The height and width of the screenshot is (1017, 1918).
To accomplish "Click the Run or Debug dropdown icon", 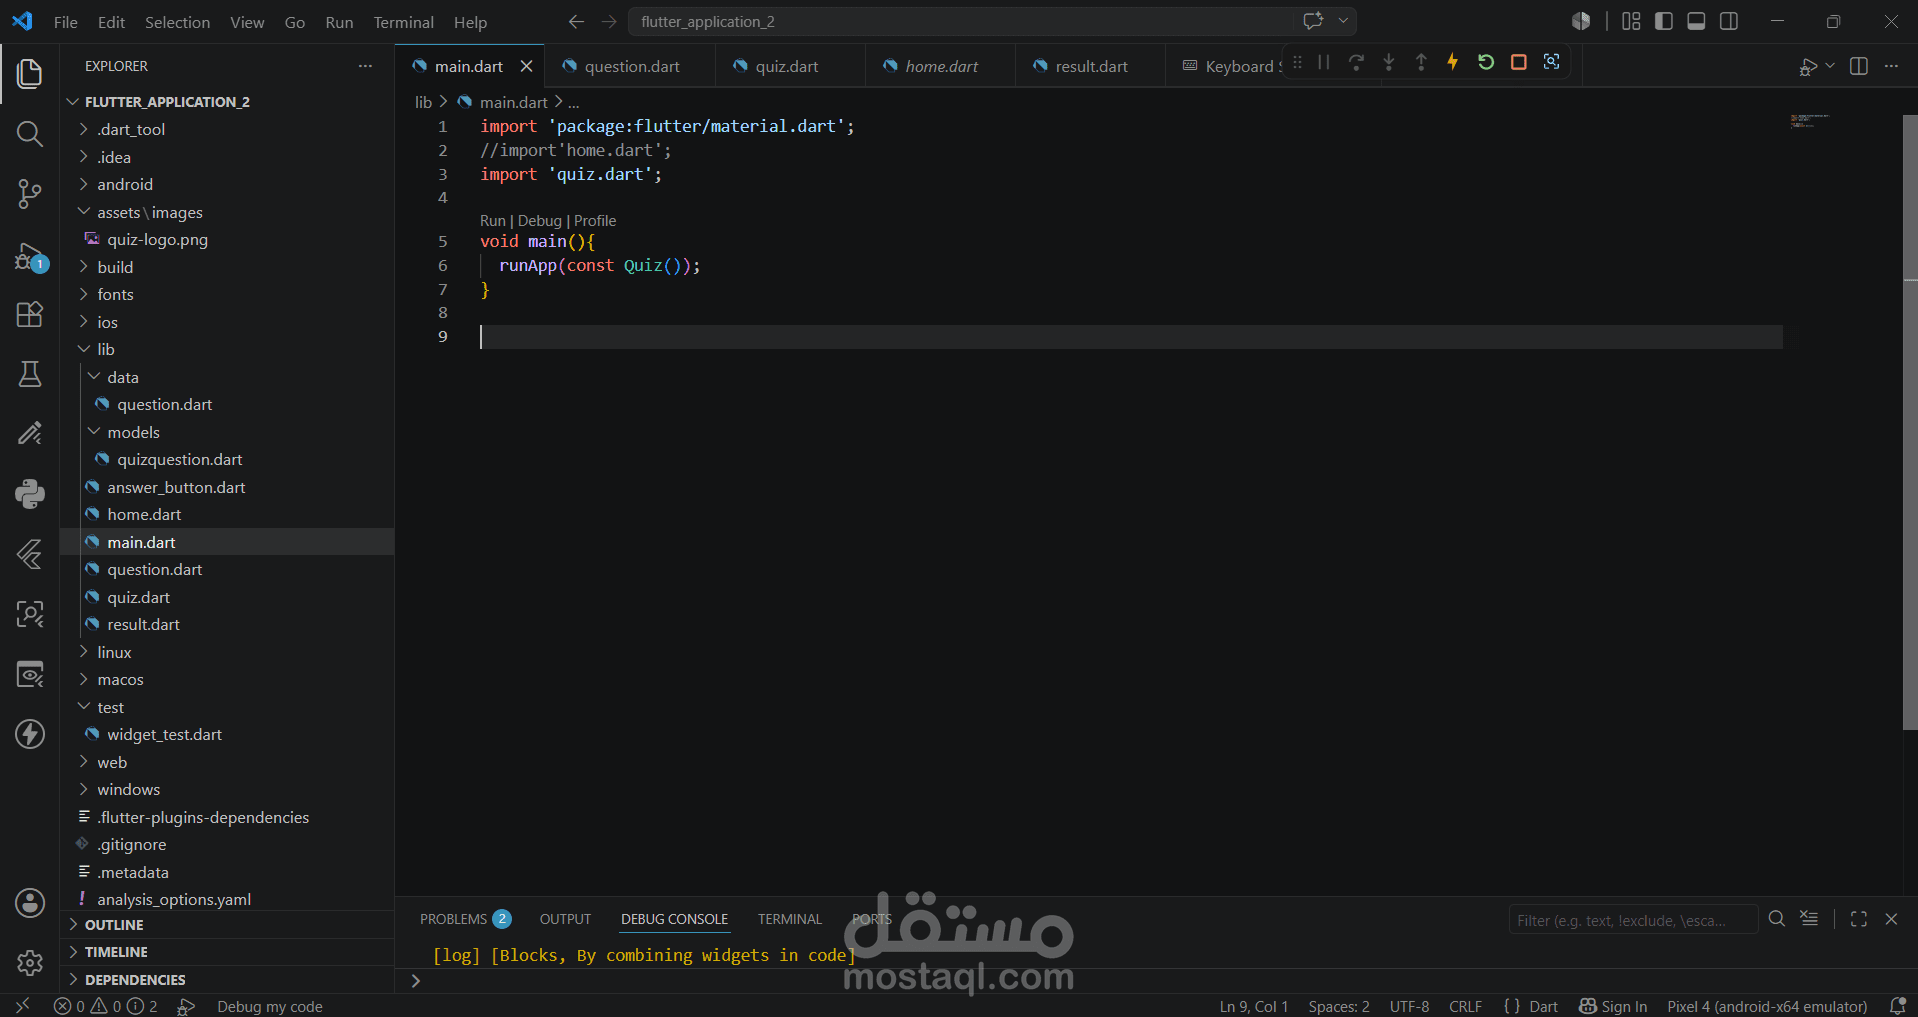I will [1830, 66].
